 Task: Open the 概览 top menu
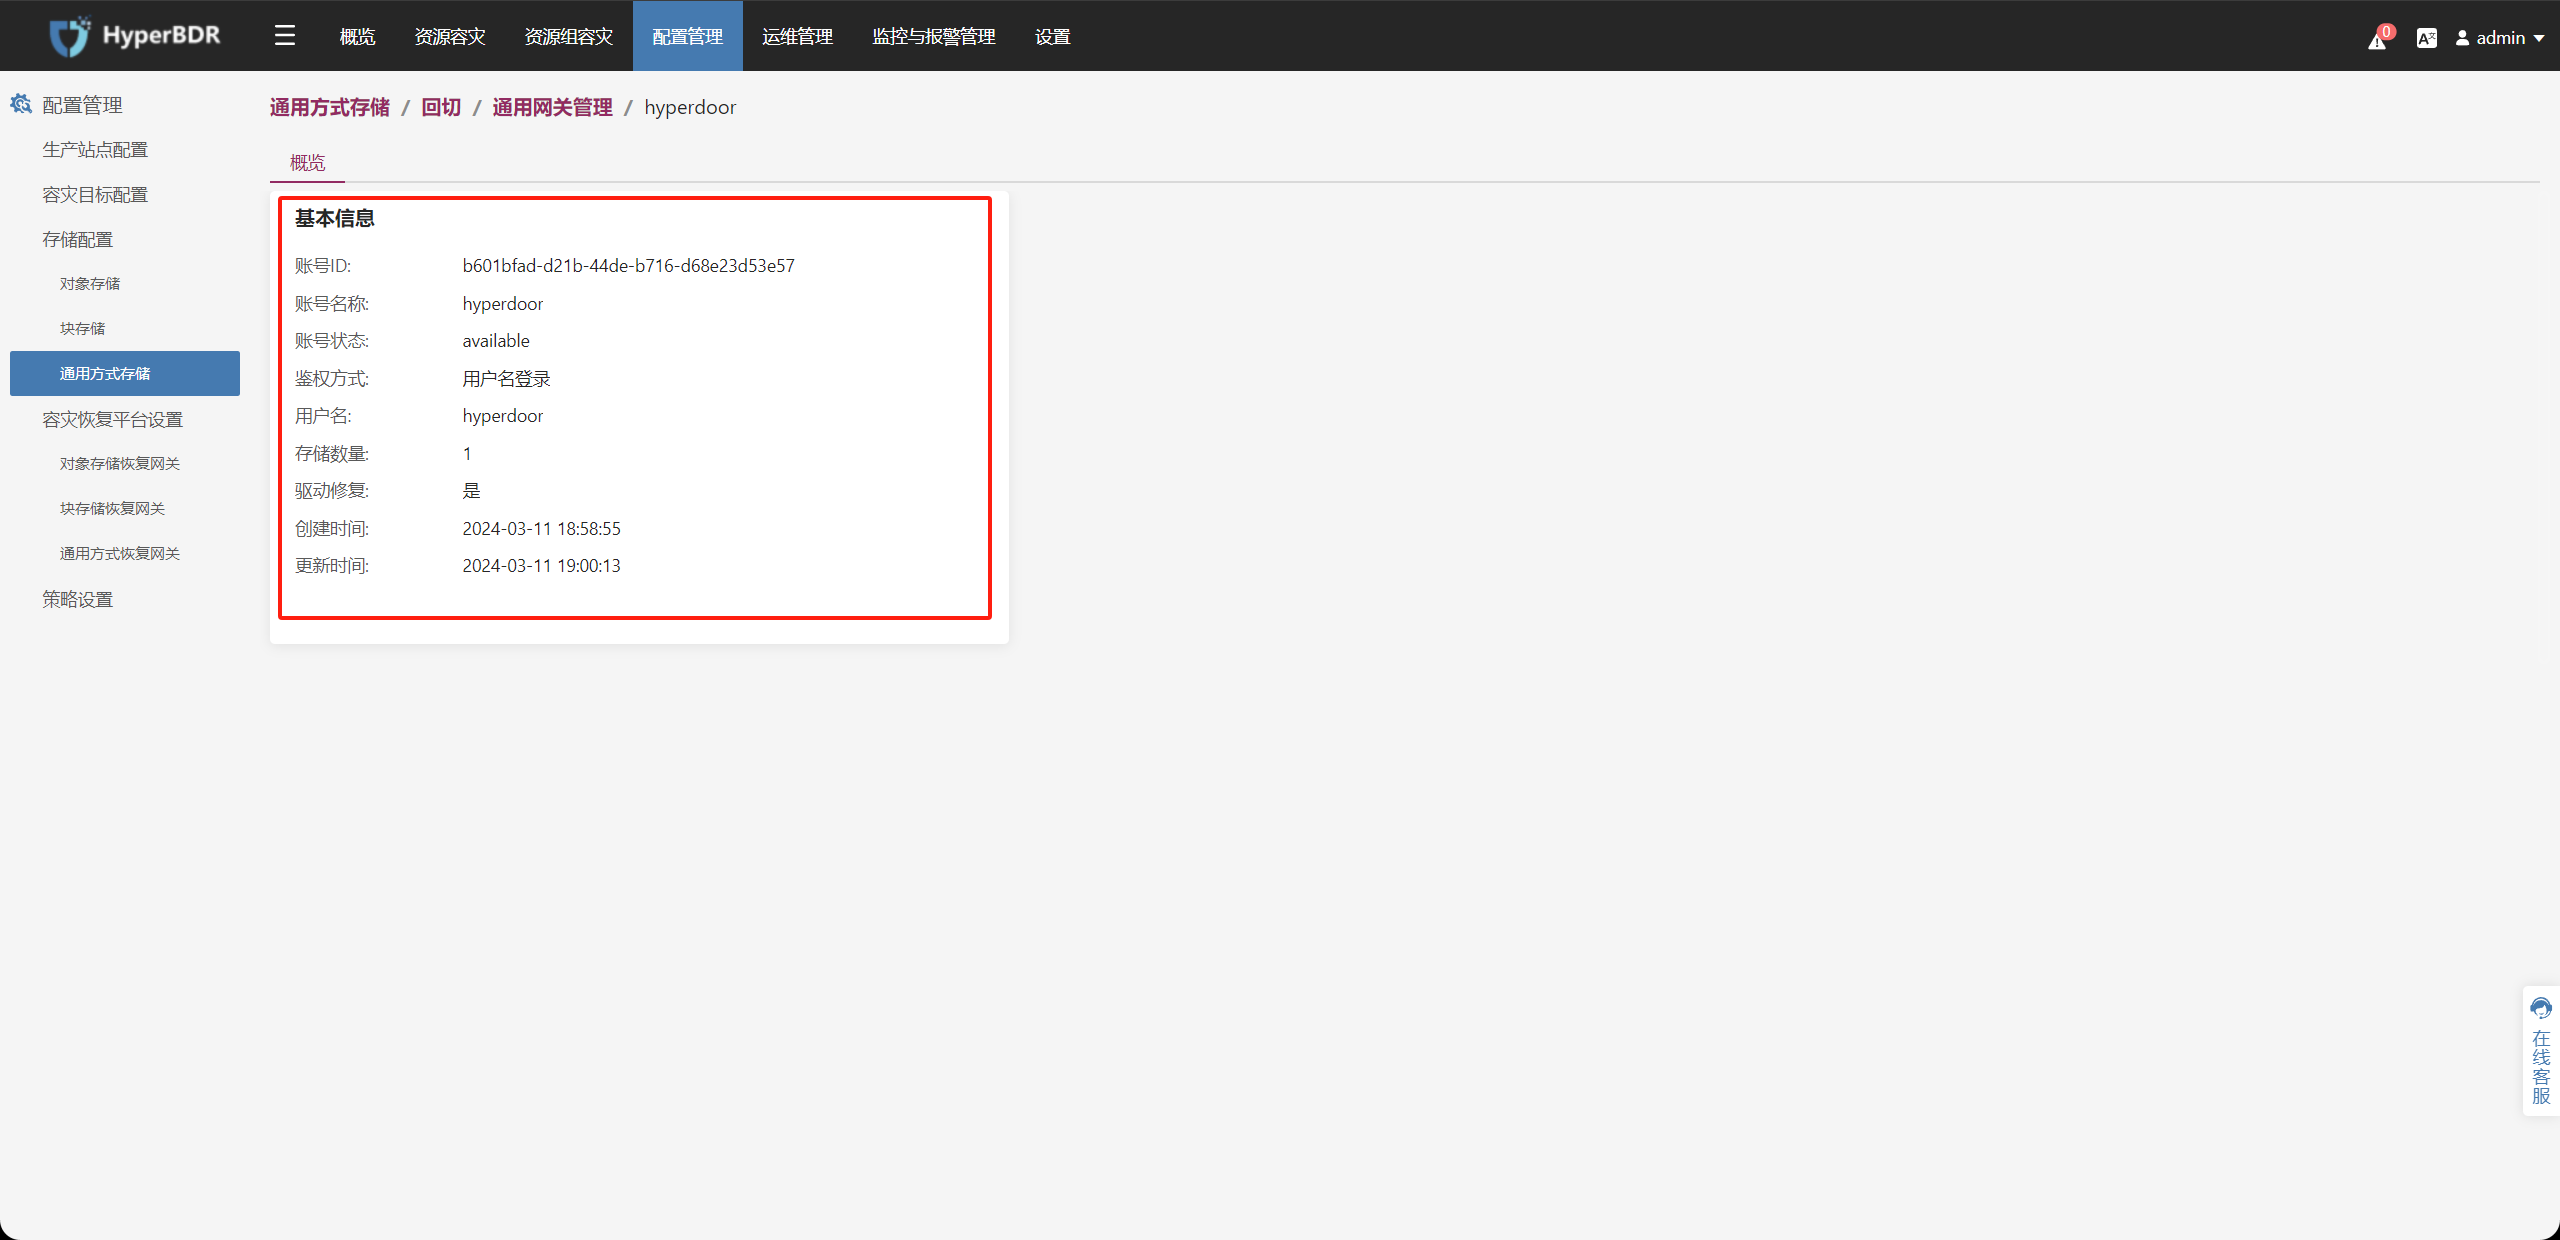point(357,36)
